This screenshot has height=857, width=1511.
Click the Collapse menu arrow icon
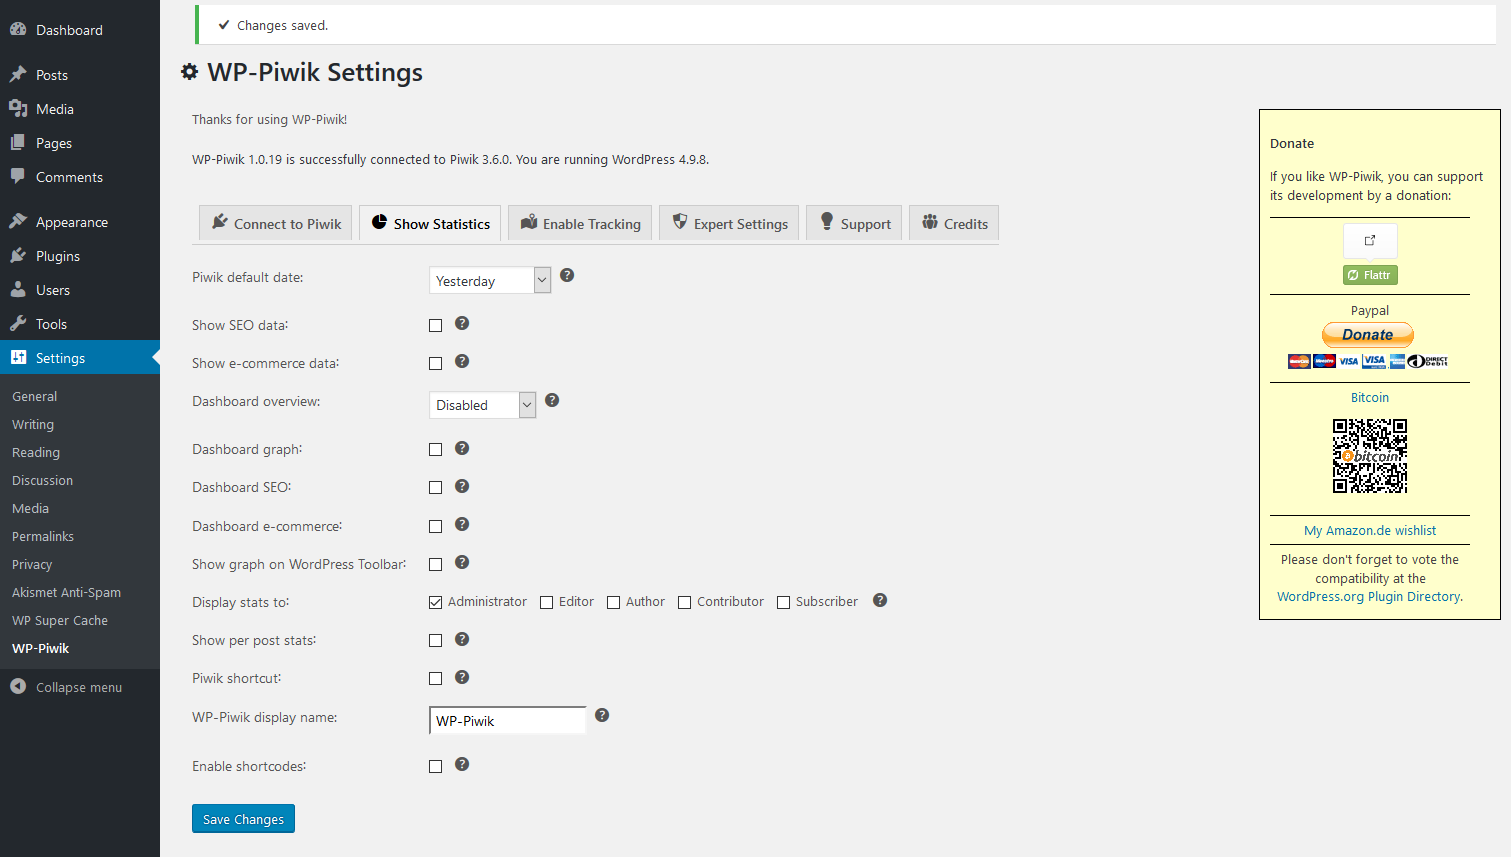tap(18, 687)
